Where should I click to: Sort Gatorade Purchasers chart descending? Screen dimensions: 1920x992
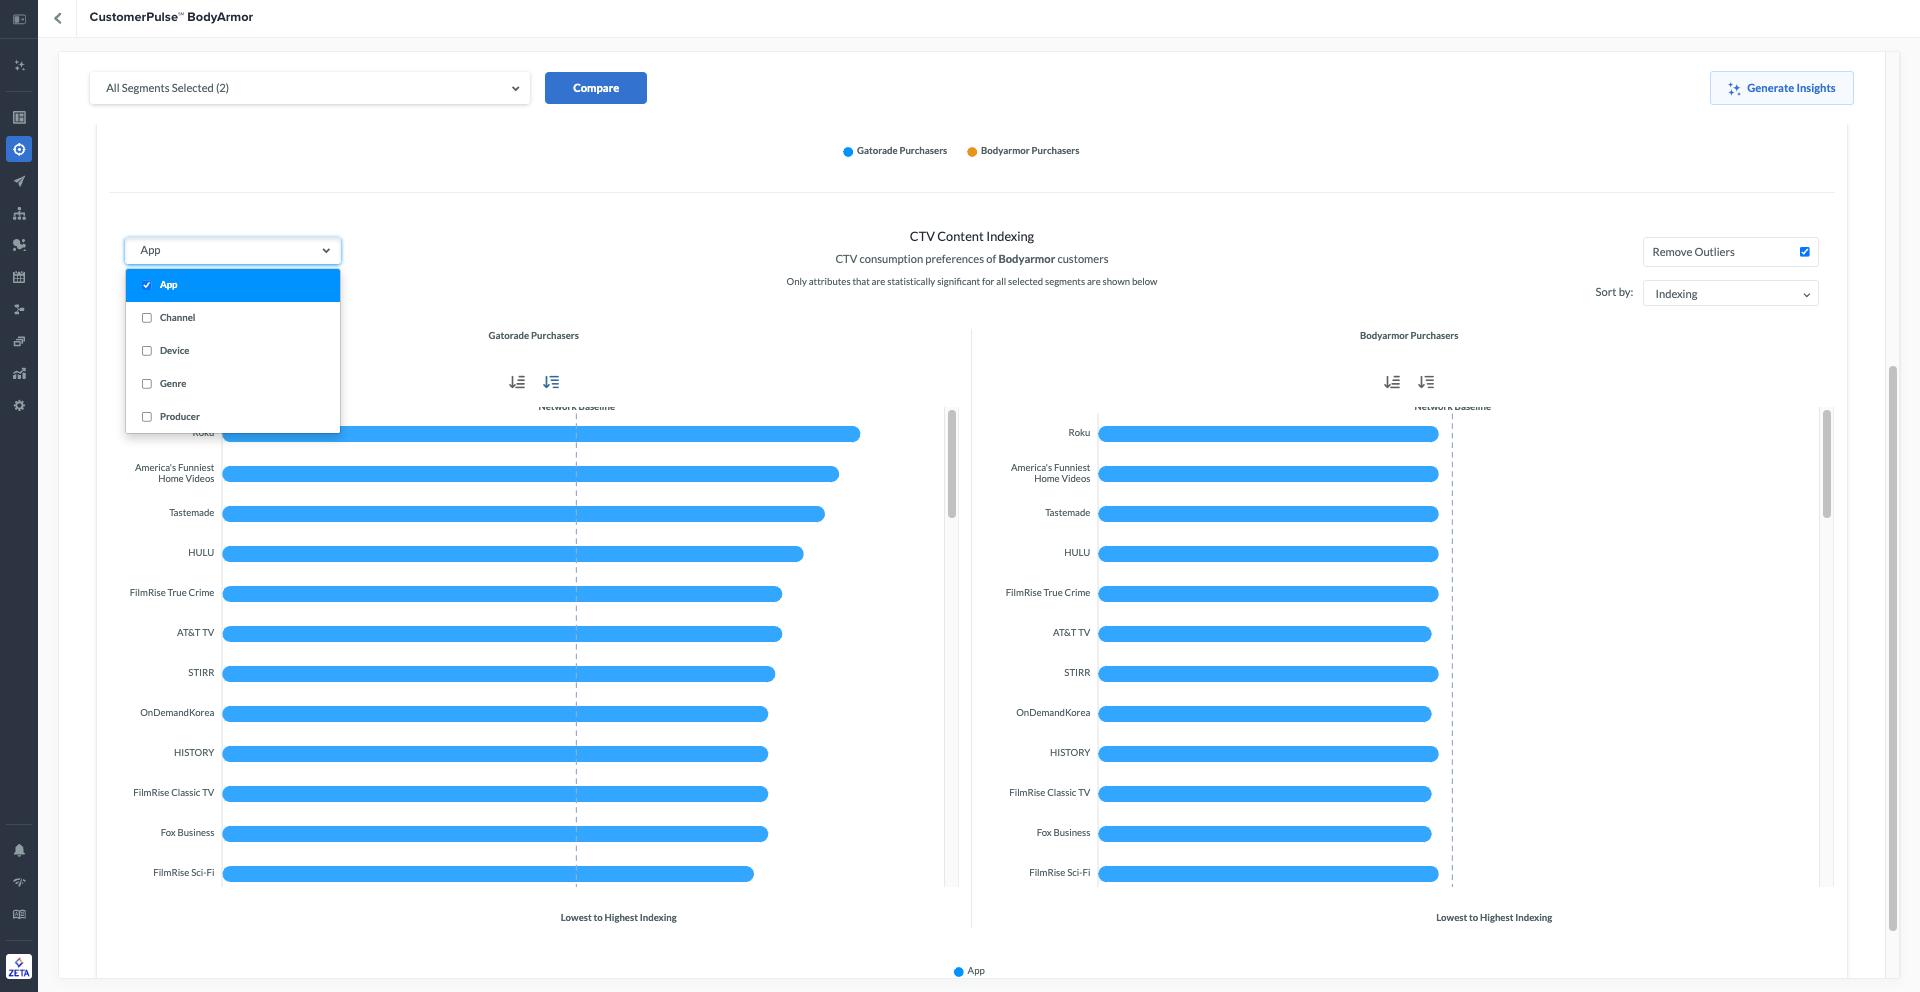click(x=551, y=382)
